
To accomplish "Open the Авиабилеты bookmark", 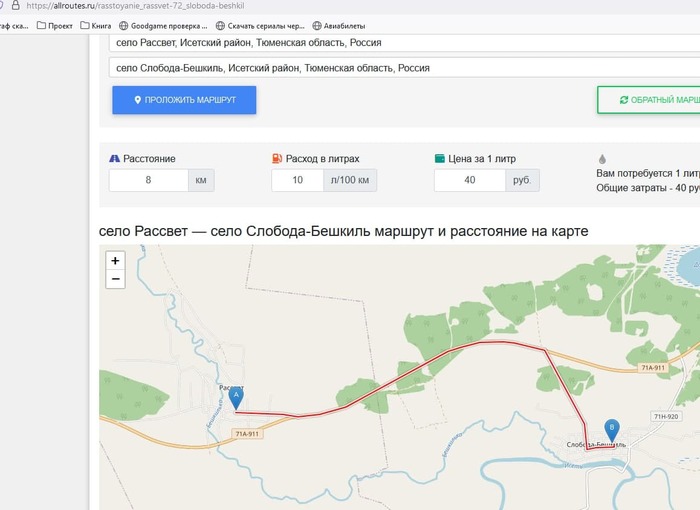I will click(x=339, y=26).
